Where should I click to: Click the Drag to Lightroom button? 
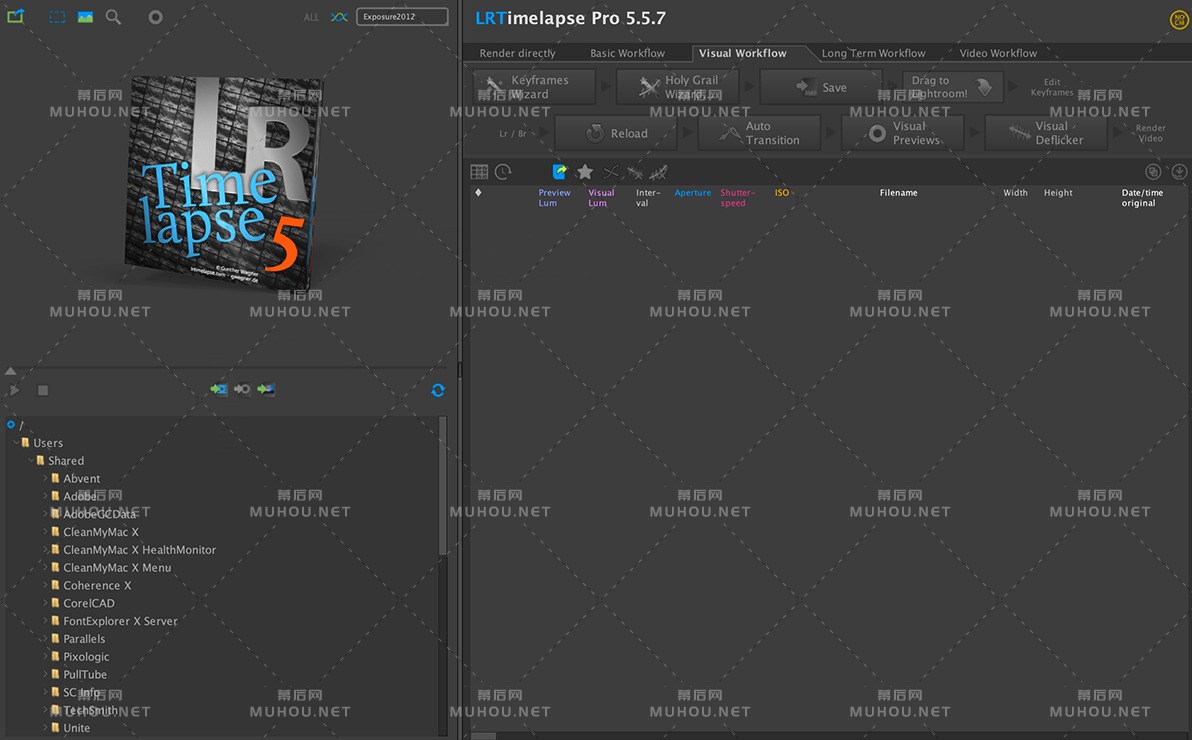point(953,87)
